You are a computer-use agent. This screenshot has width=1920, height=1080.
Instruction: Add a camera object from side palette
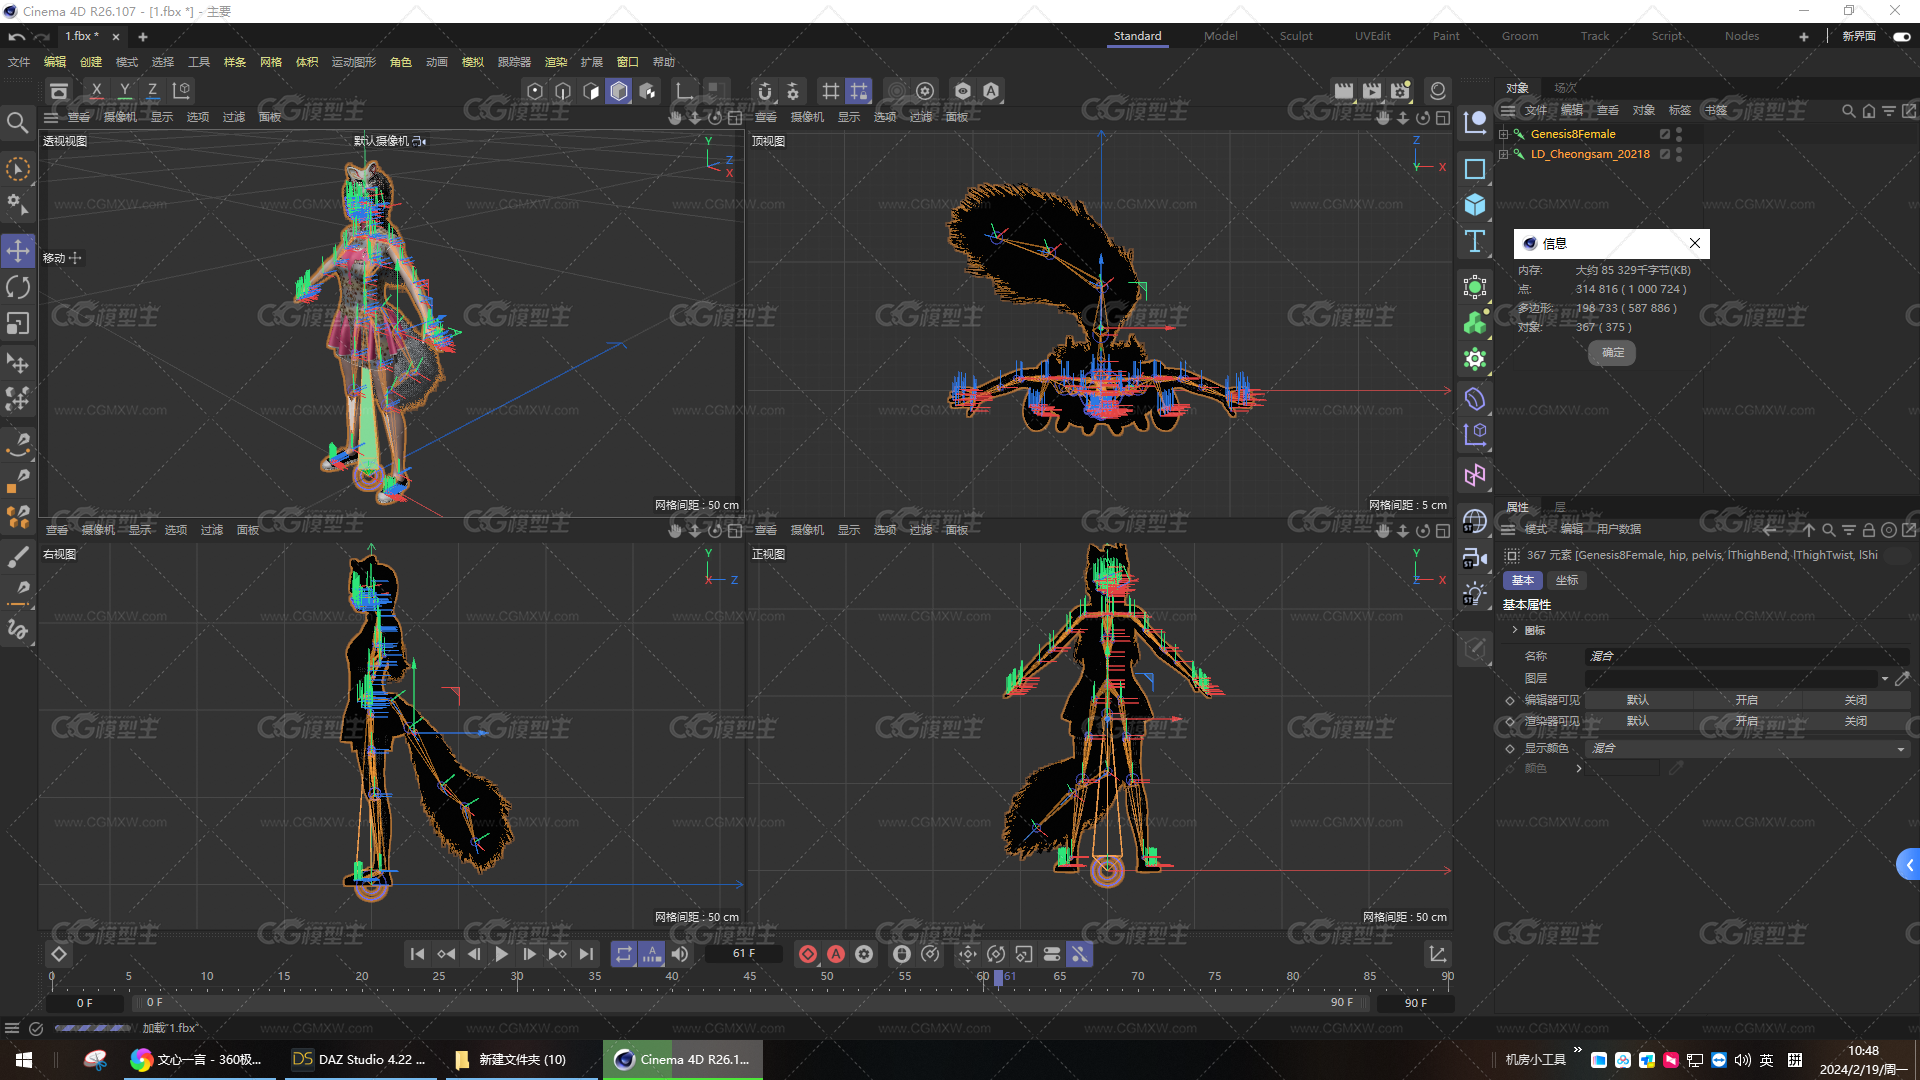point(1475,558)
